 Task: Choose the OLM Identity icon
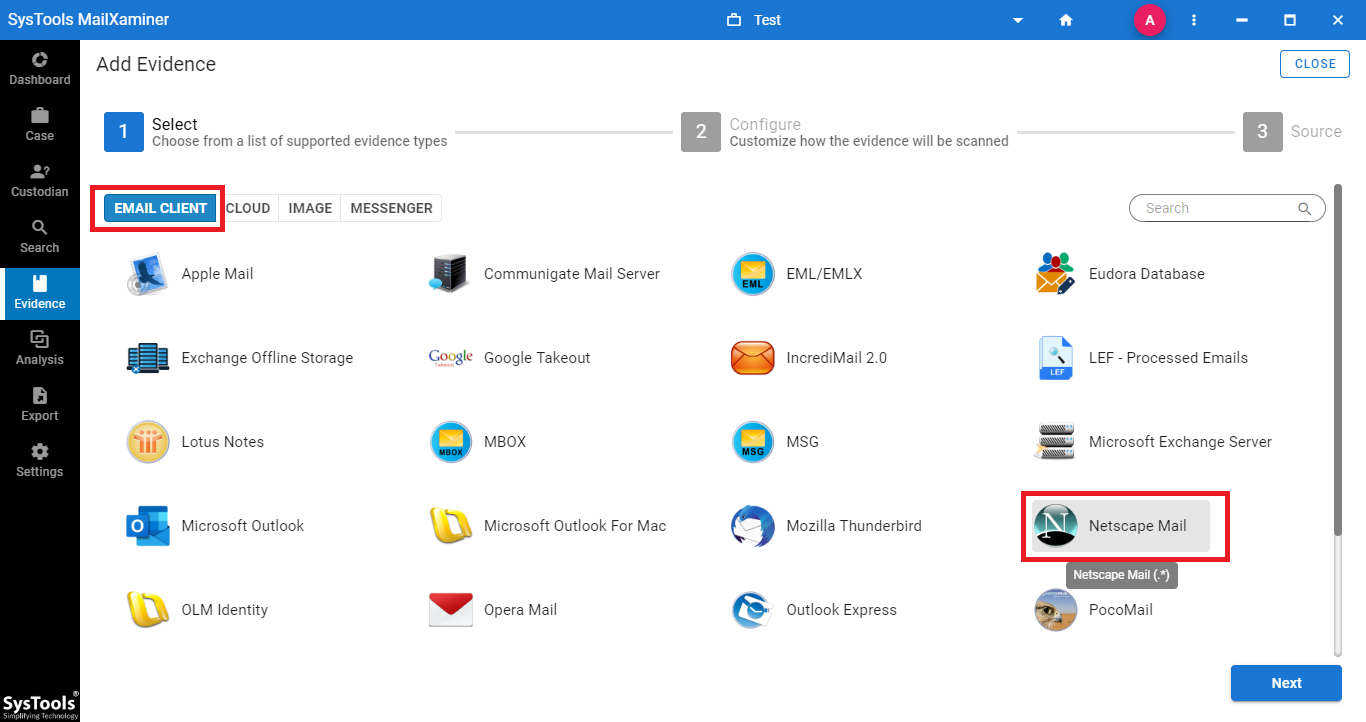tap(148, 610)
